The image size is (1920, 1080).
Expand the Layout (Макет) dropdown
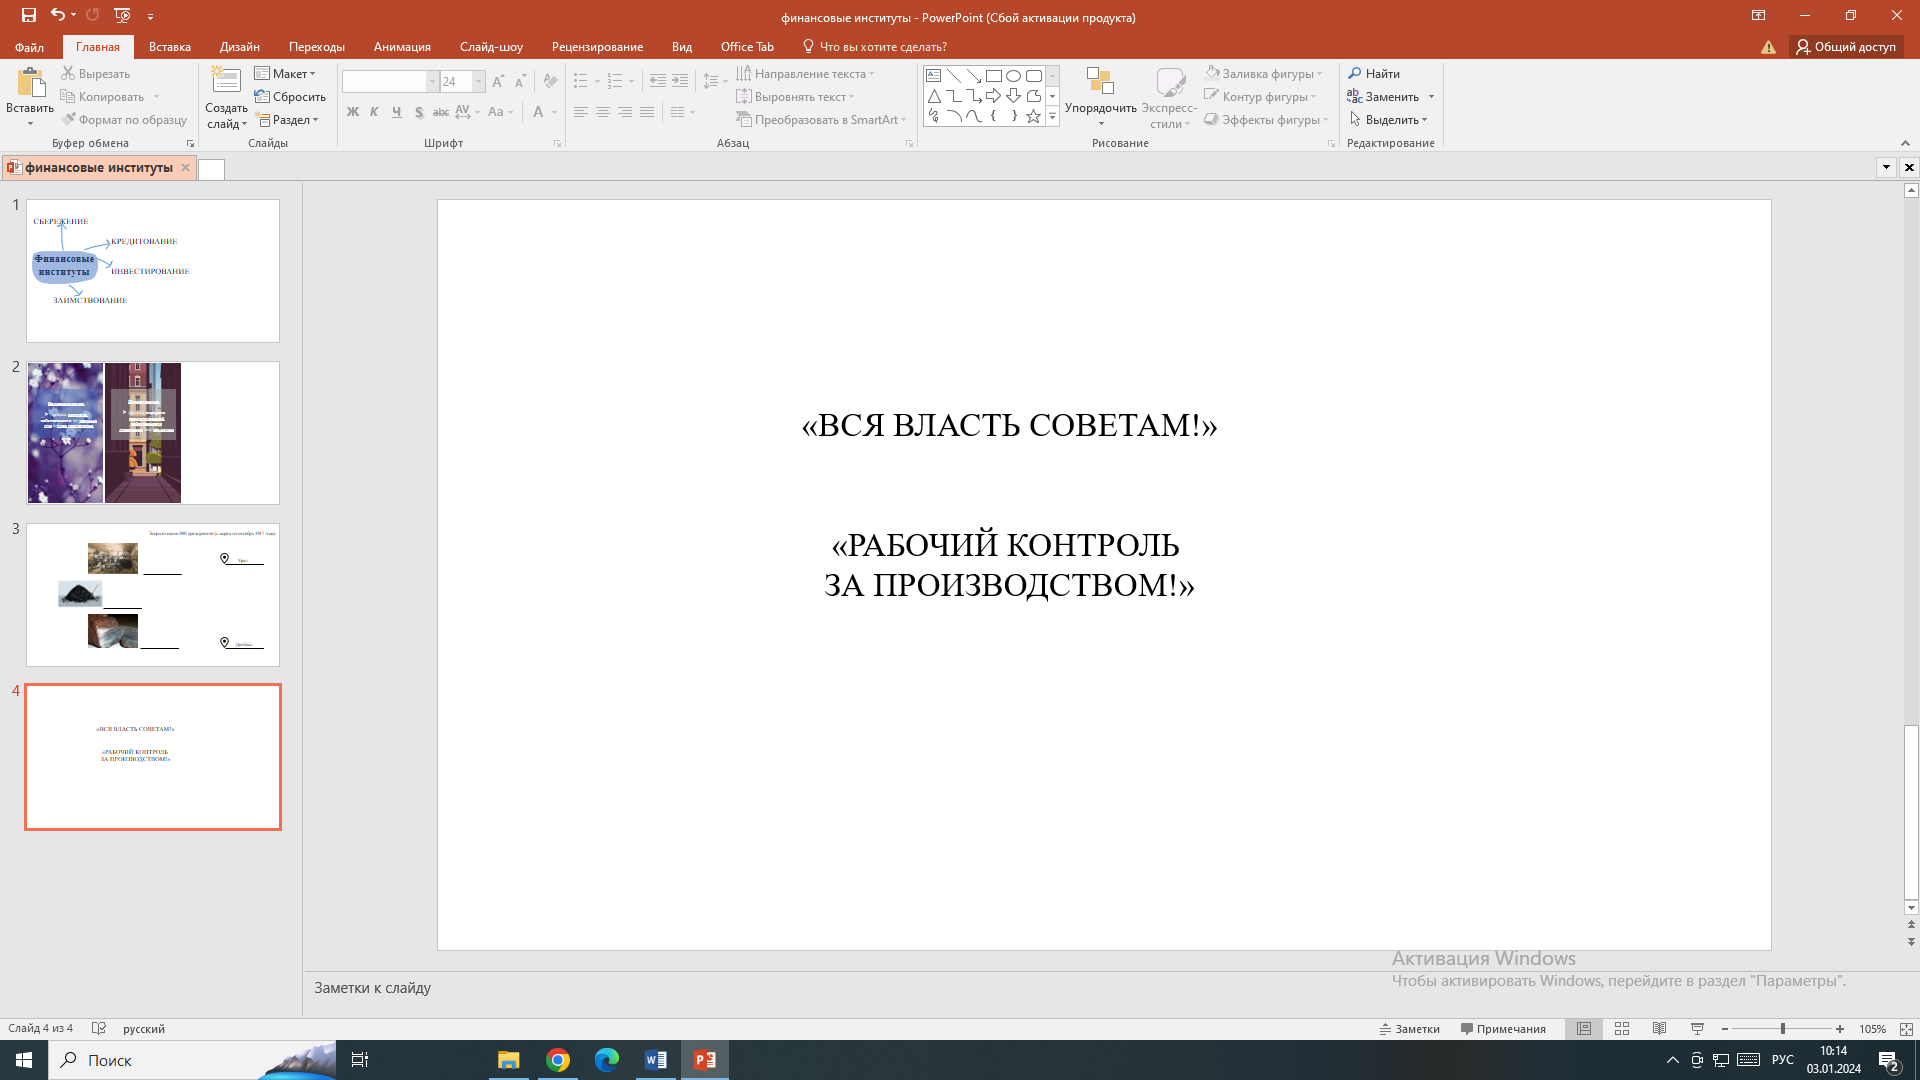285,74
